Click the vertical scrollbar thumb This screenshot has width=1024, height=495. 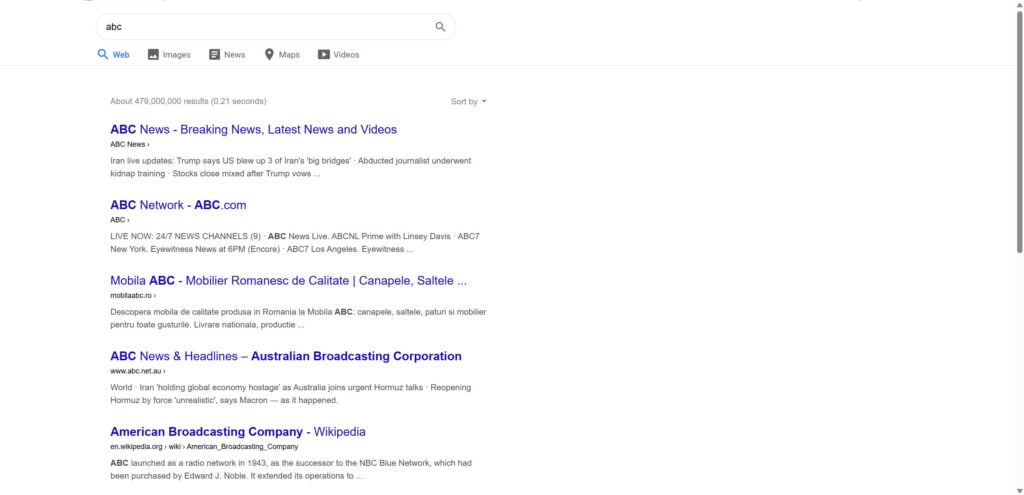click(x=1019, y=133)
